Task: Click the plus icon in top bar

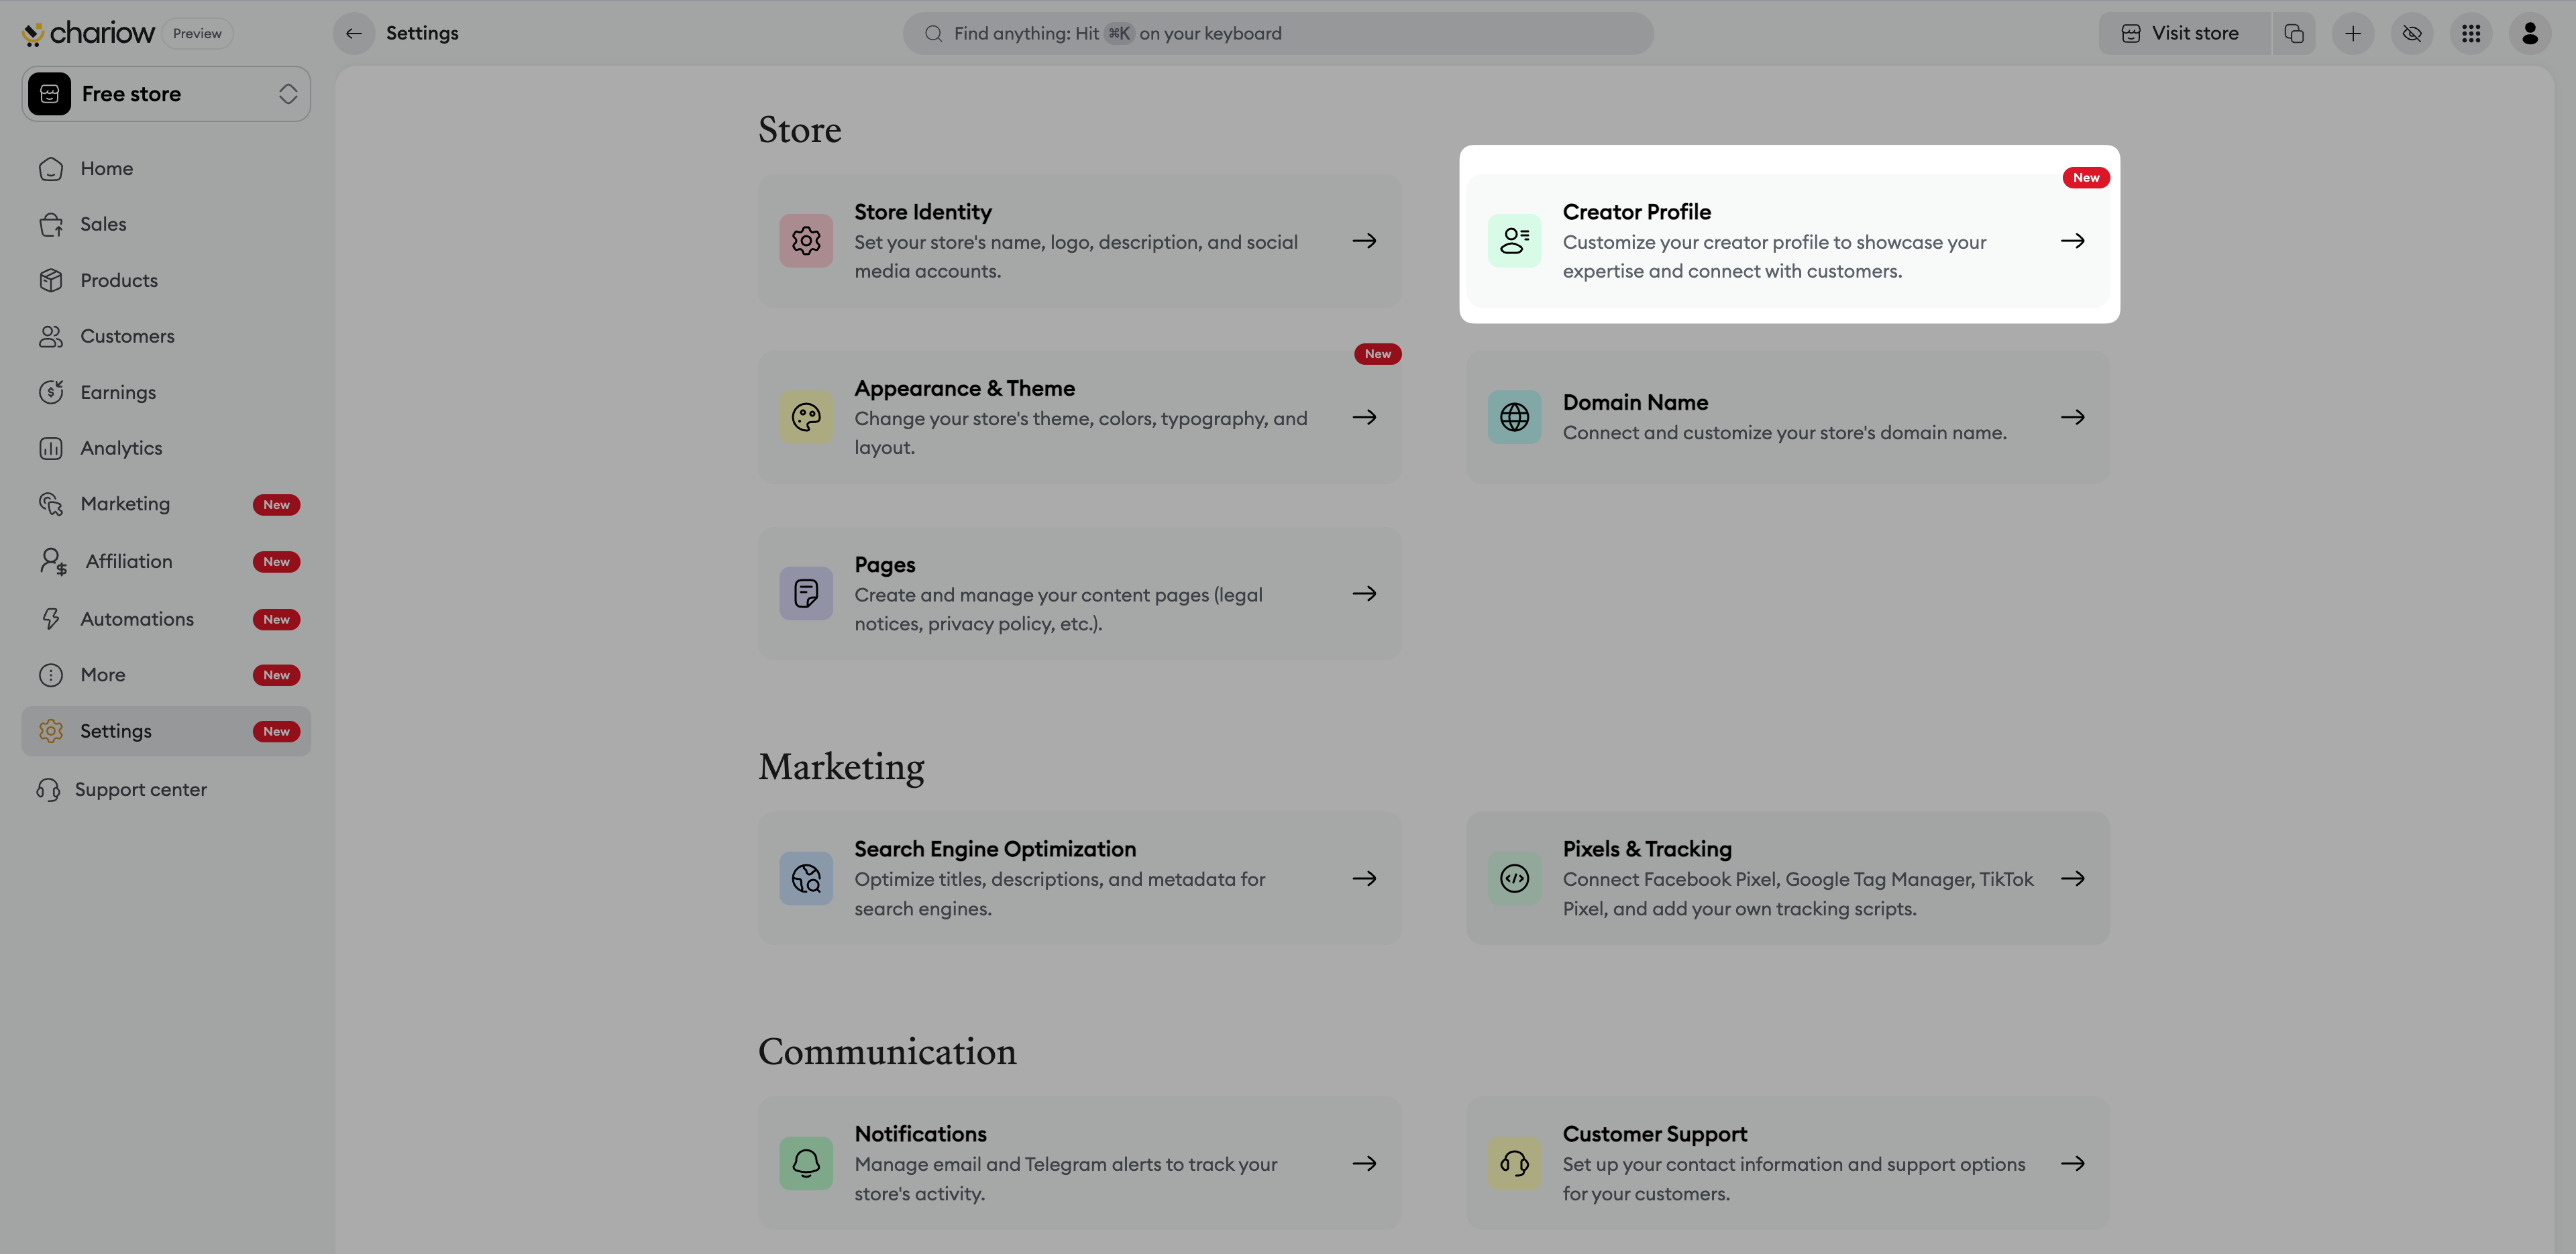Action: 2353,33
